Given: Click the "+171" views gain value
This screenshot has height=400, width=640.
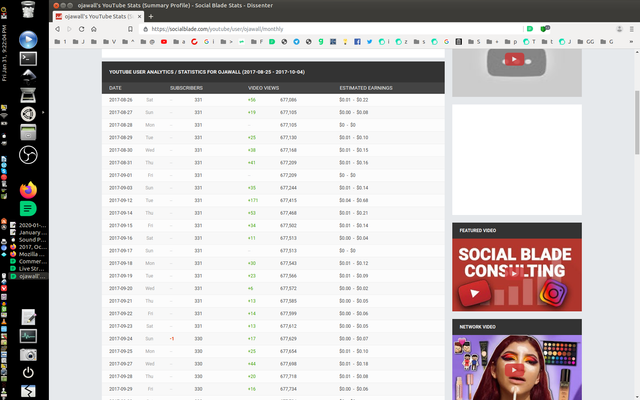Looking at the screenshot, I should (x=253, y=200).
